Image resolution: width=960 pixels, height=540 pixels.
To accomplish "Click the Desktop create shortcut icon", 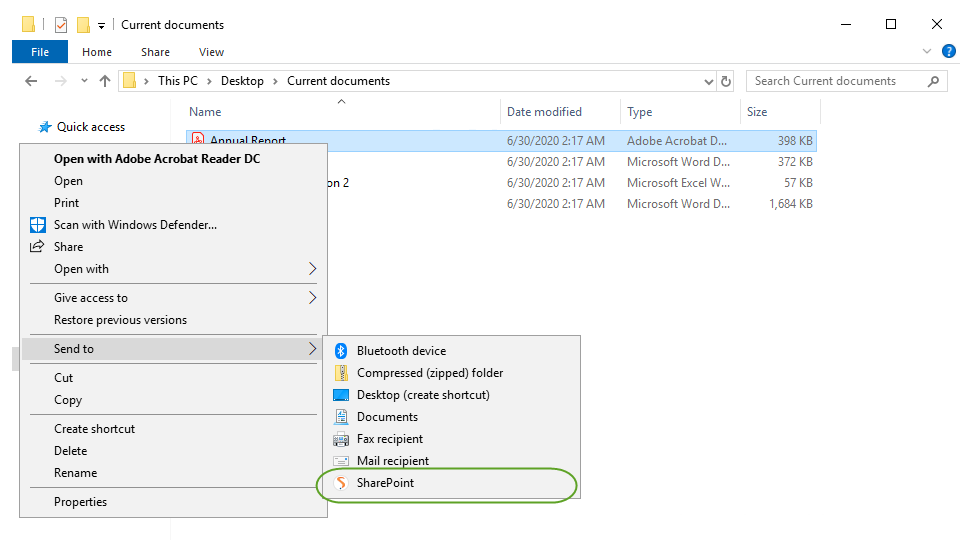I will [341, 395].
